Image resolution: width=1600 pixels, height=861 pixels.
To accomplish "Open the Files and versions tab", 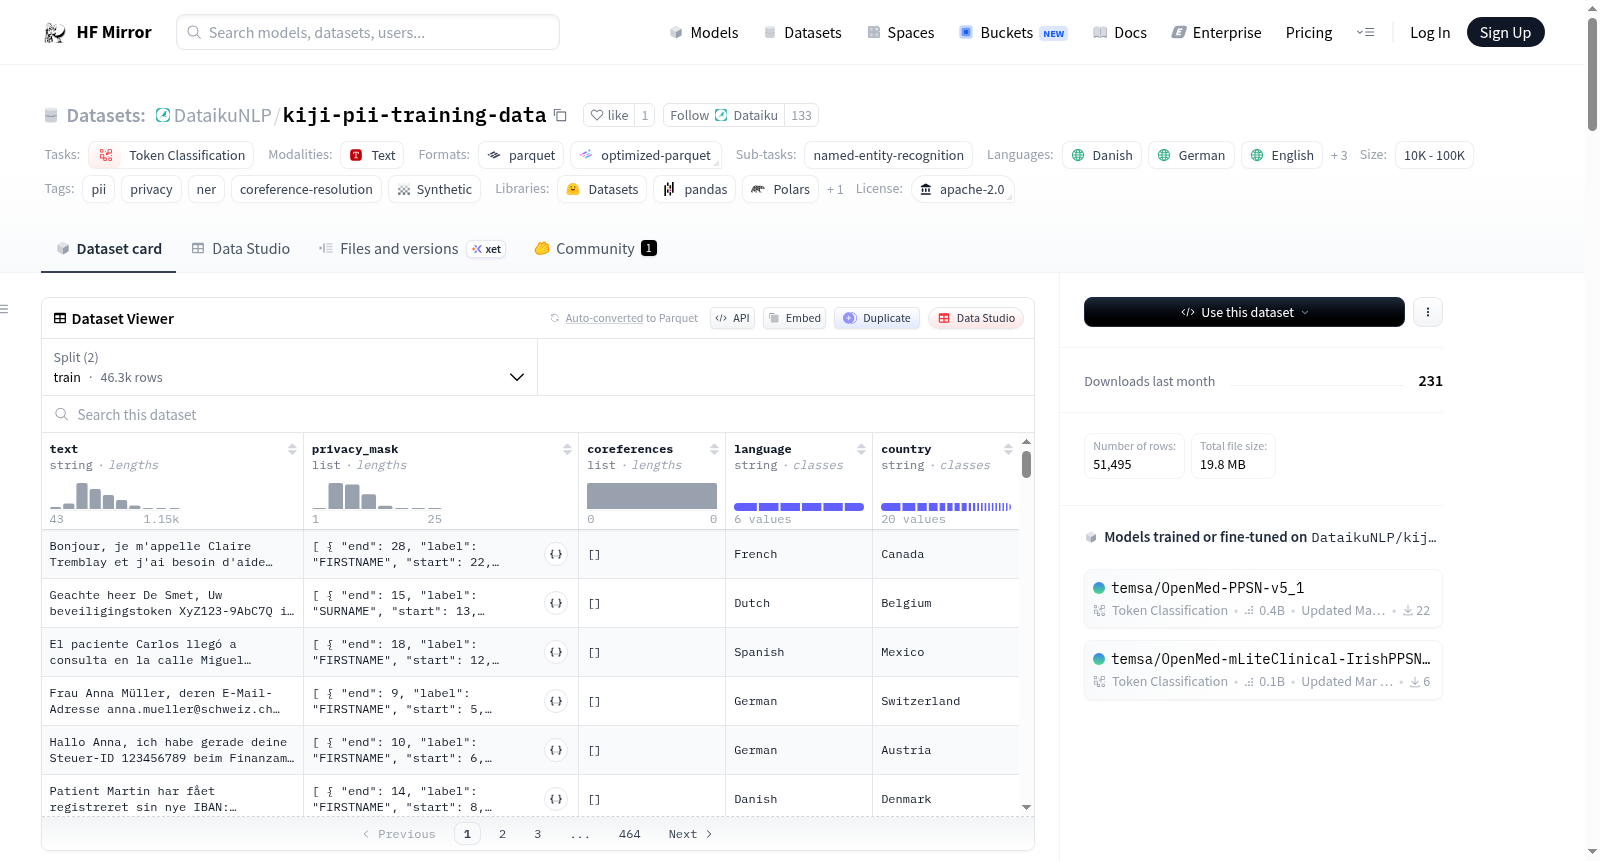I will (x=412, y=249).
